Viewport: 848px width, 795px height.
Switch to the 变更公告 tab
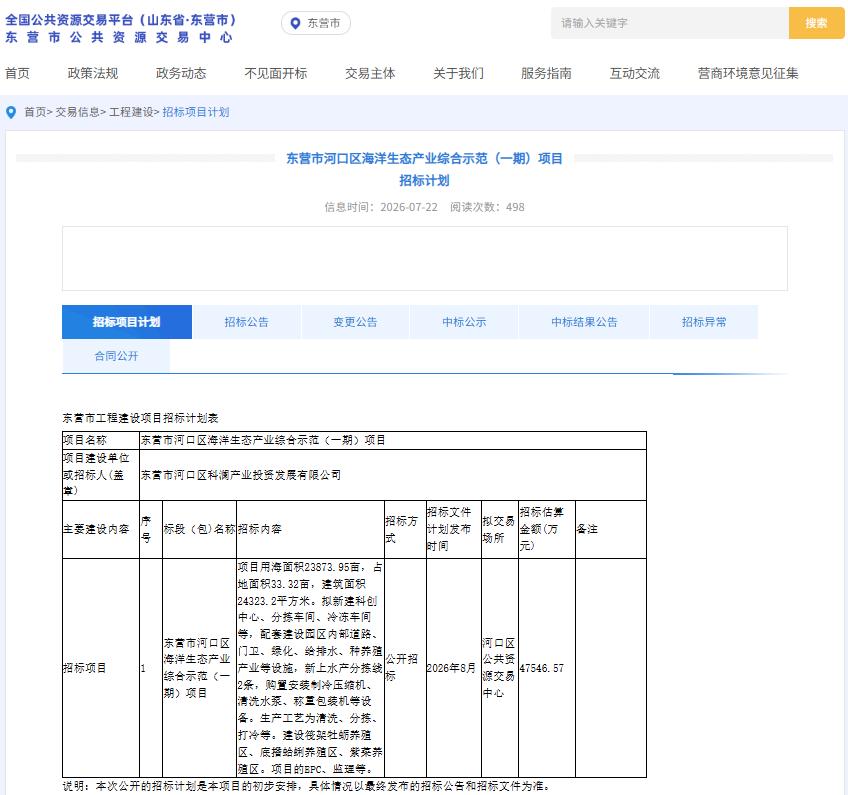(355, 322)
